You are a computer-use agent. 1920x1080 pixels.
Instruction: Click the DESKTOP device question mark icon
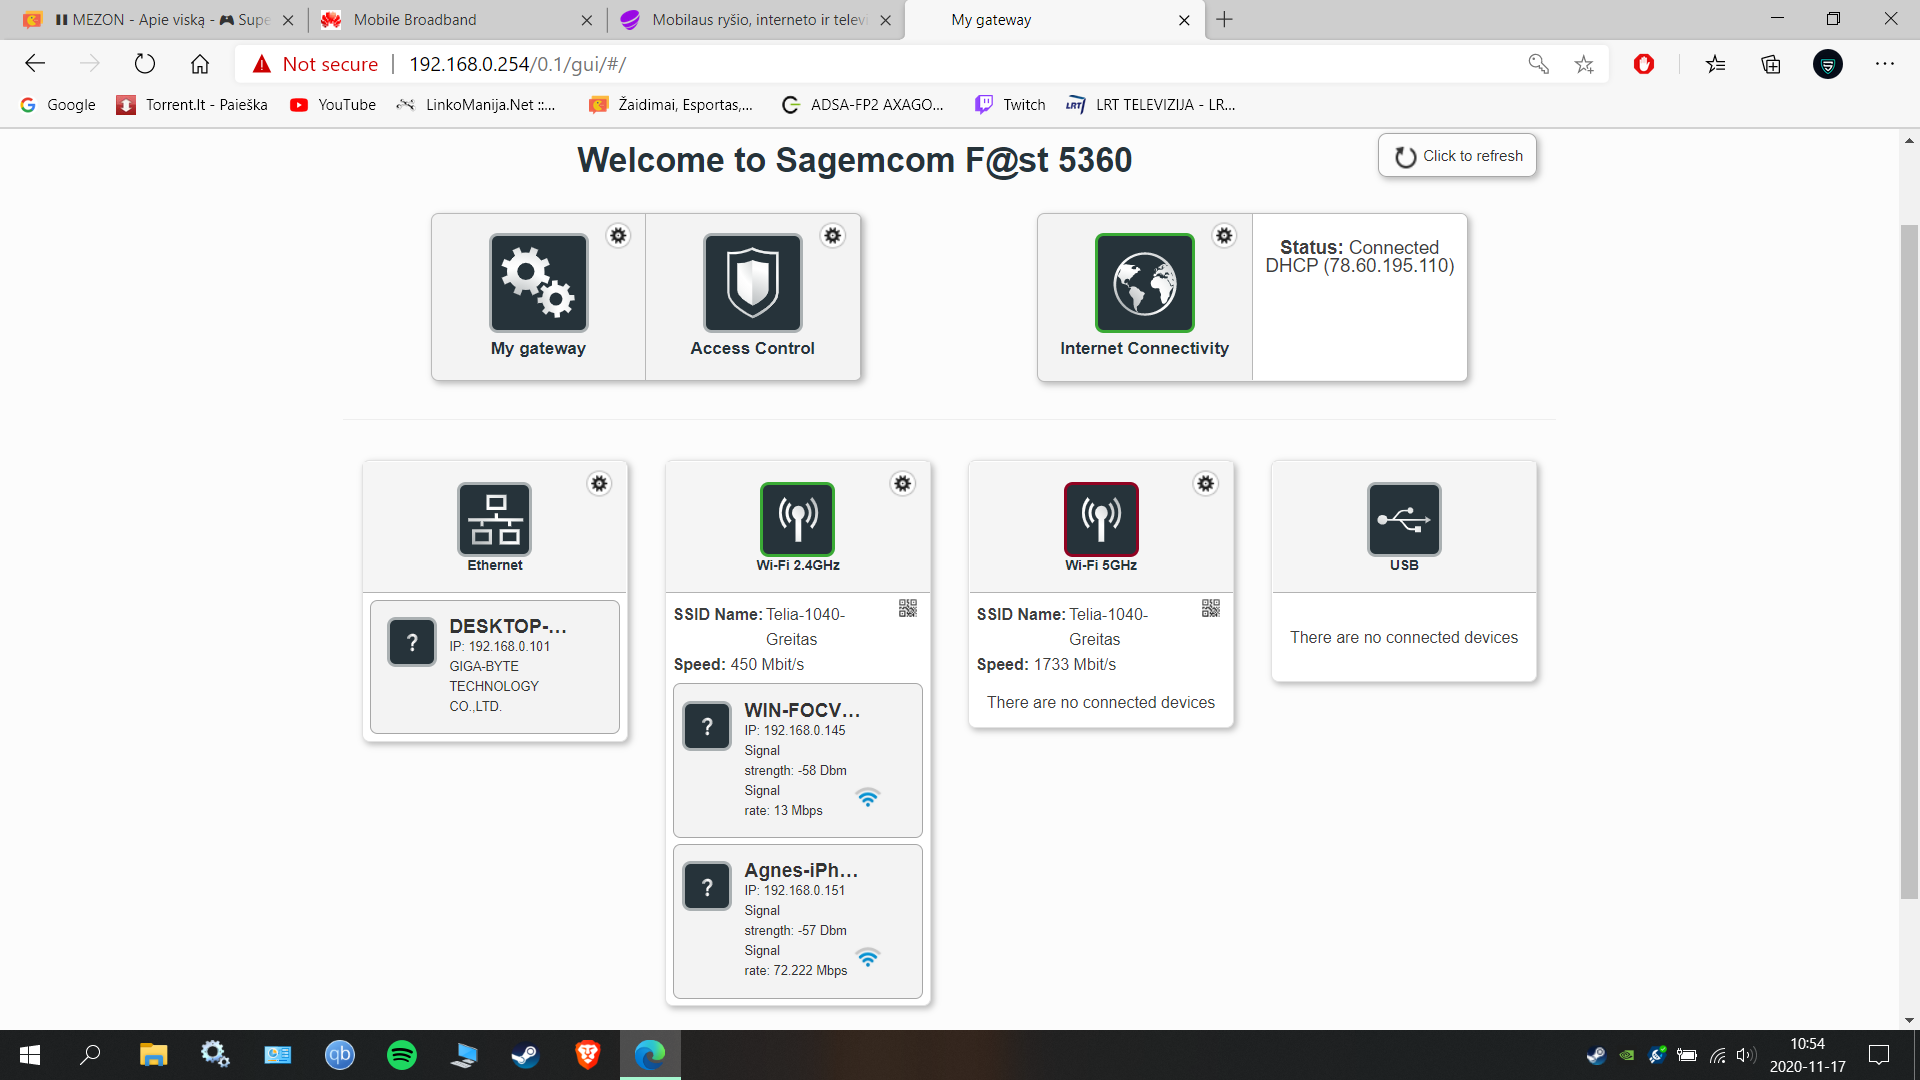(411, 642)
